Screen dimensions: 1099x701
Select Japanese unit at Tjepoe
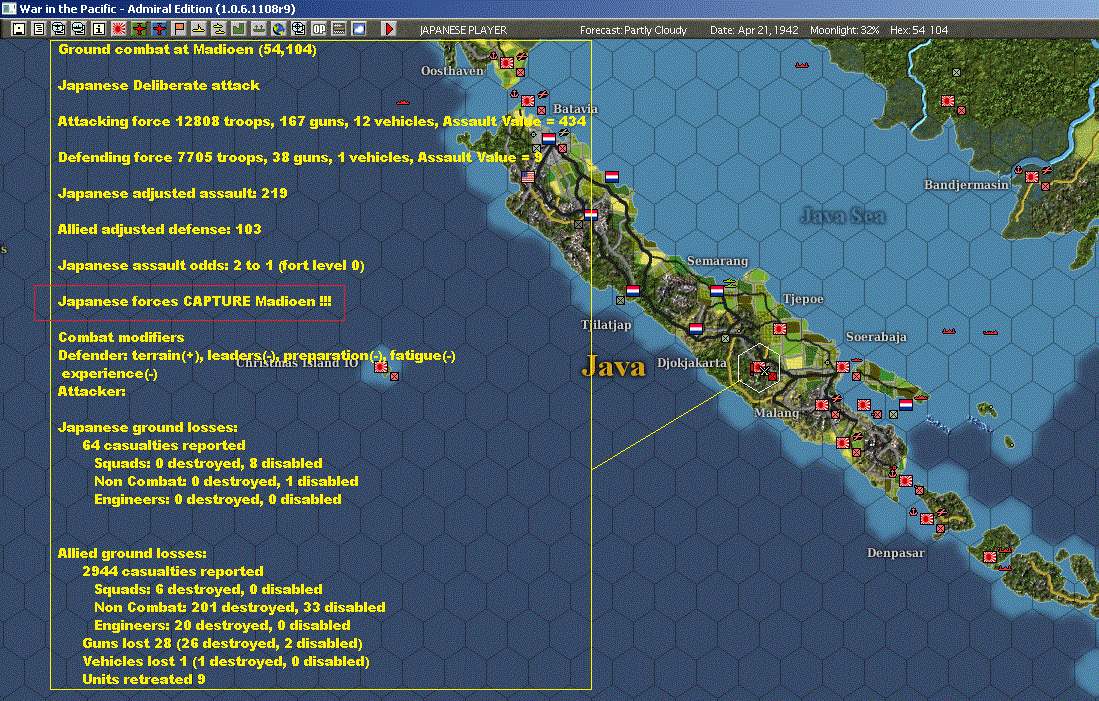[779, 328]
